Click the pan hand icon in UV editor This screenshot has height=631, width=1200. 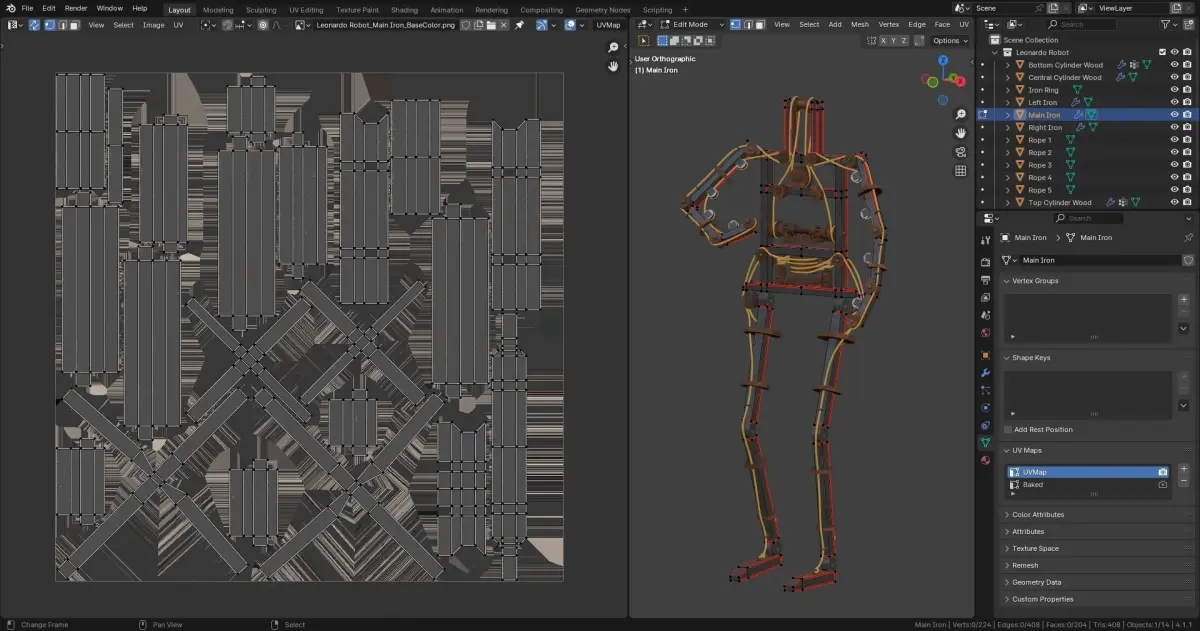click(614, 66)
